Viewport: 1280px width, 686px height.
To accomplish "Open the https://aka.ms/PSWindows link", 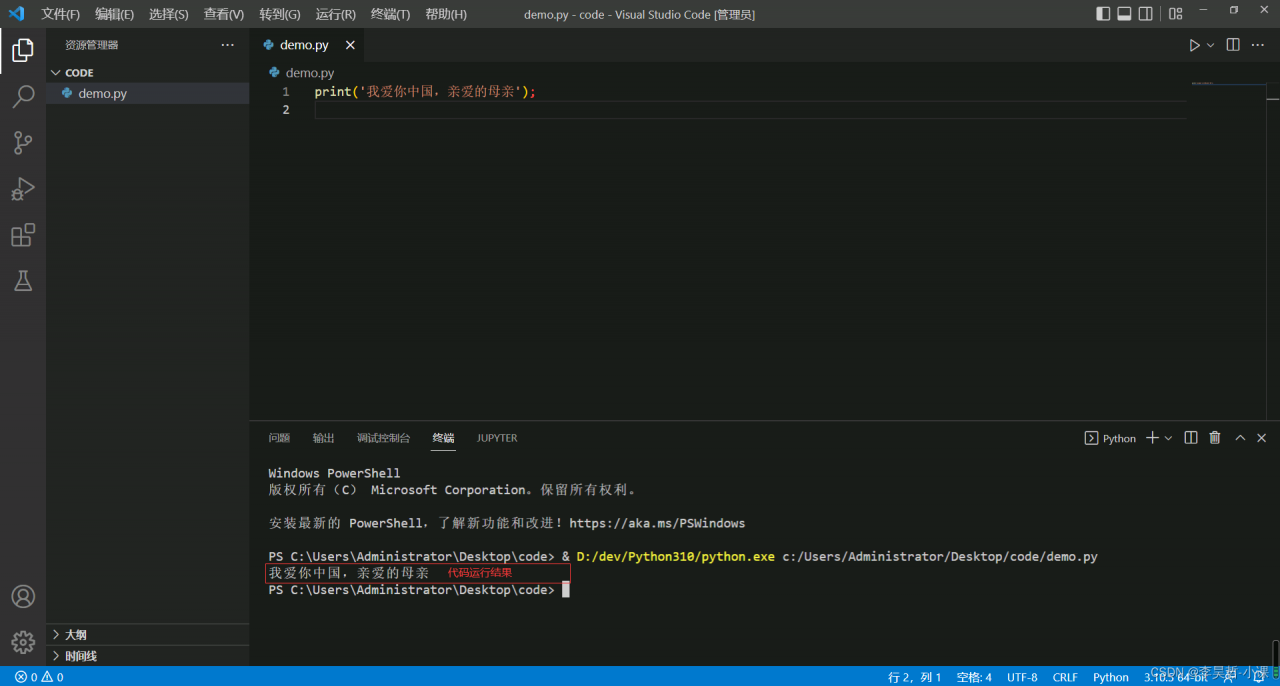I will pos(657,523).
